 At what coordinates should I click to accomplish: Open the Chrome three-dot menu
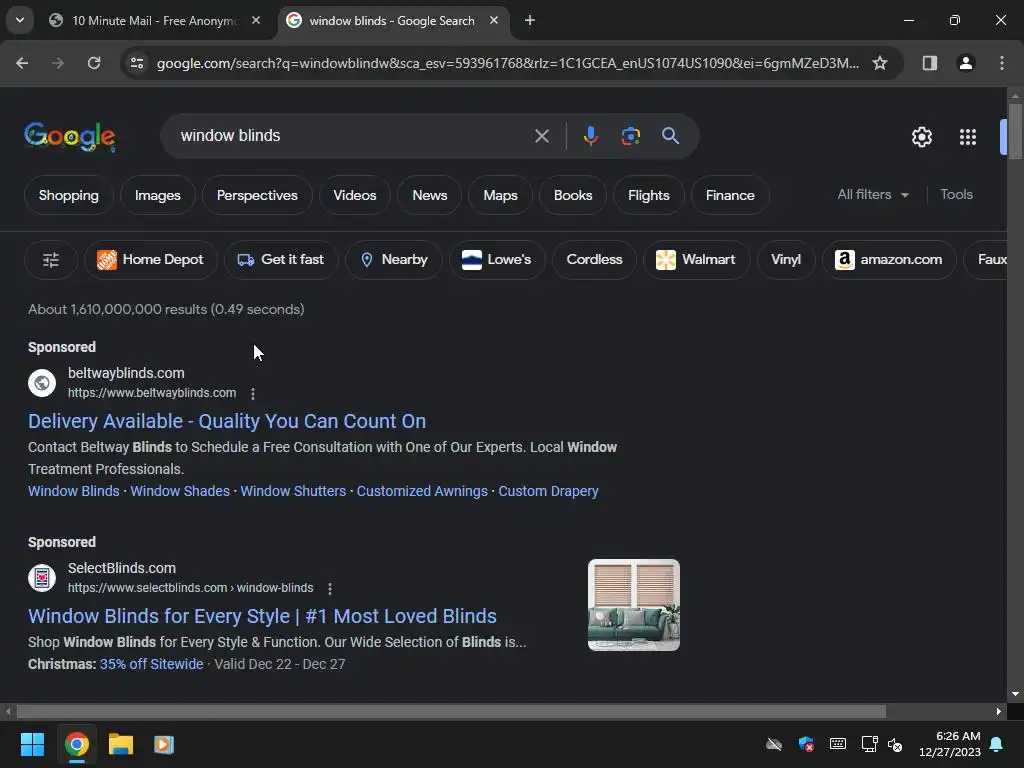(x=1002, y=63)
